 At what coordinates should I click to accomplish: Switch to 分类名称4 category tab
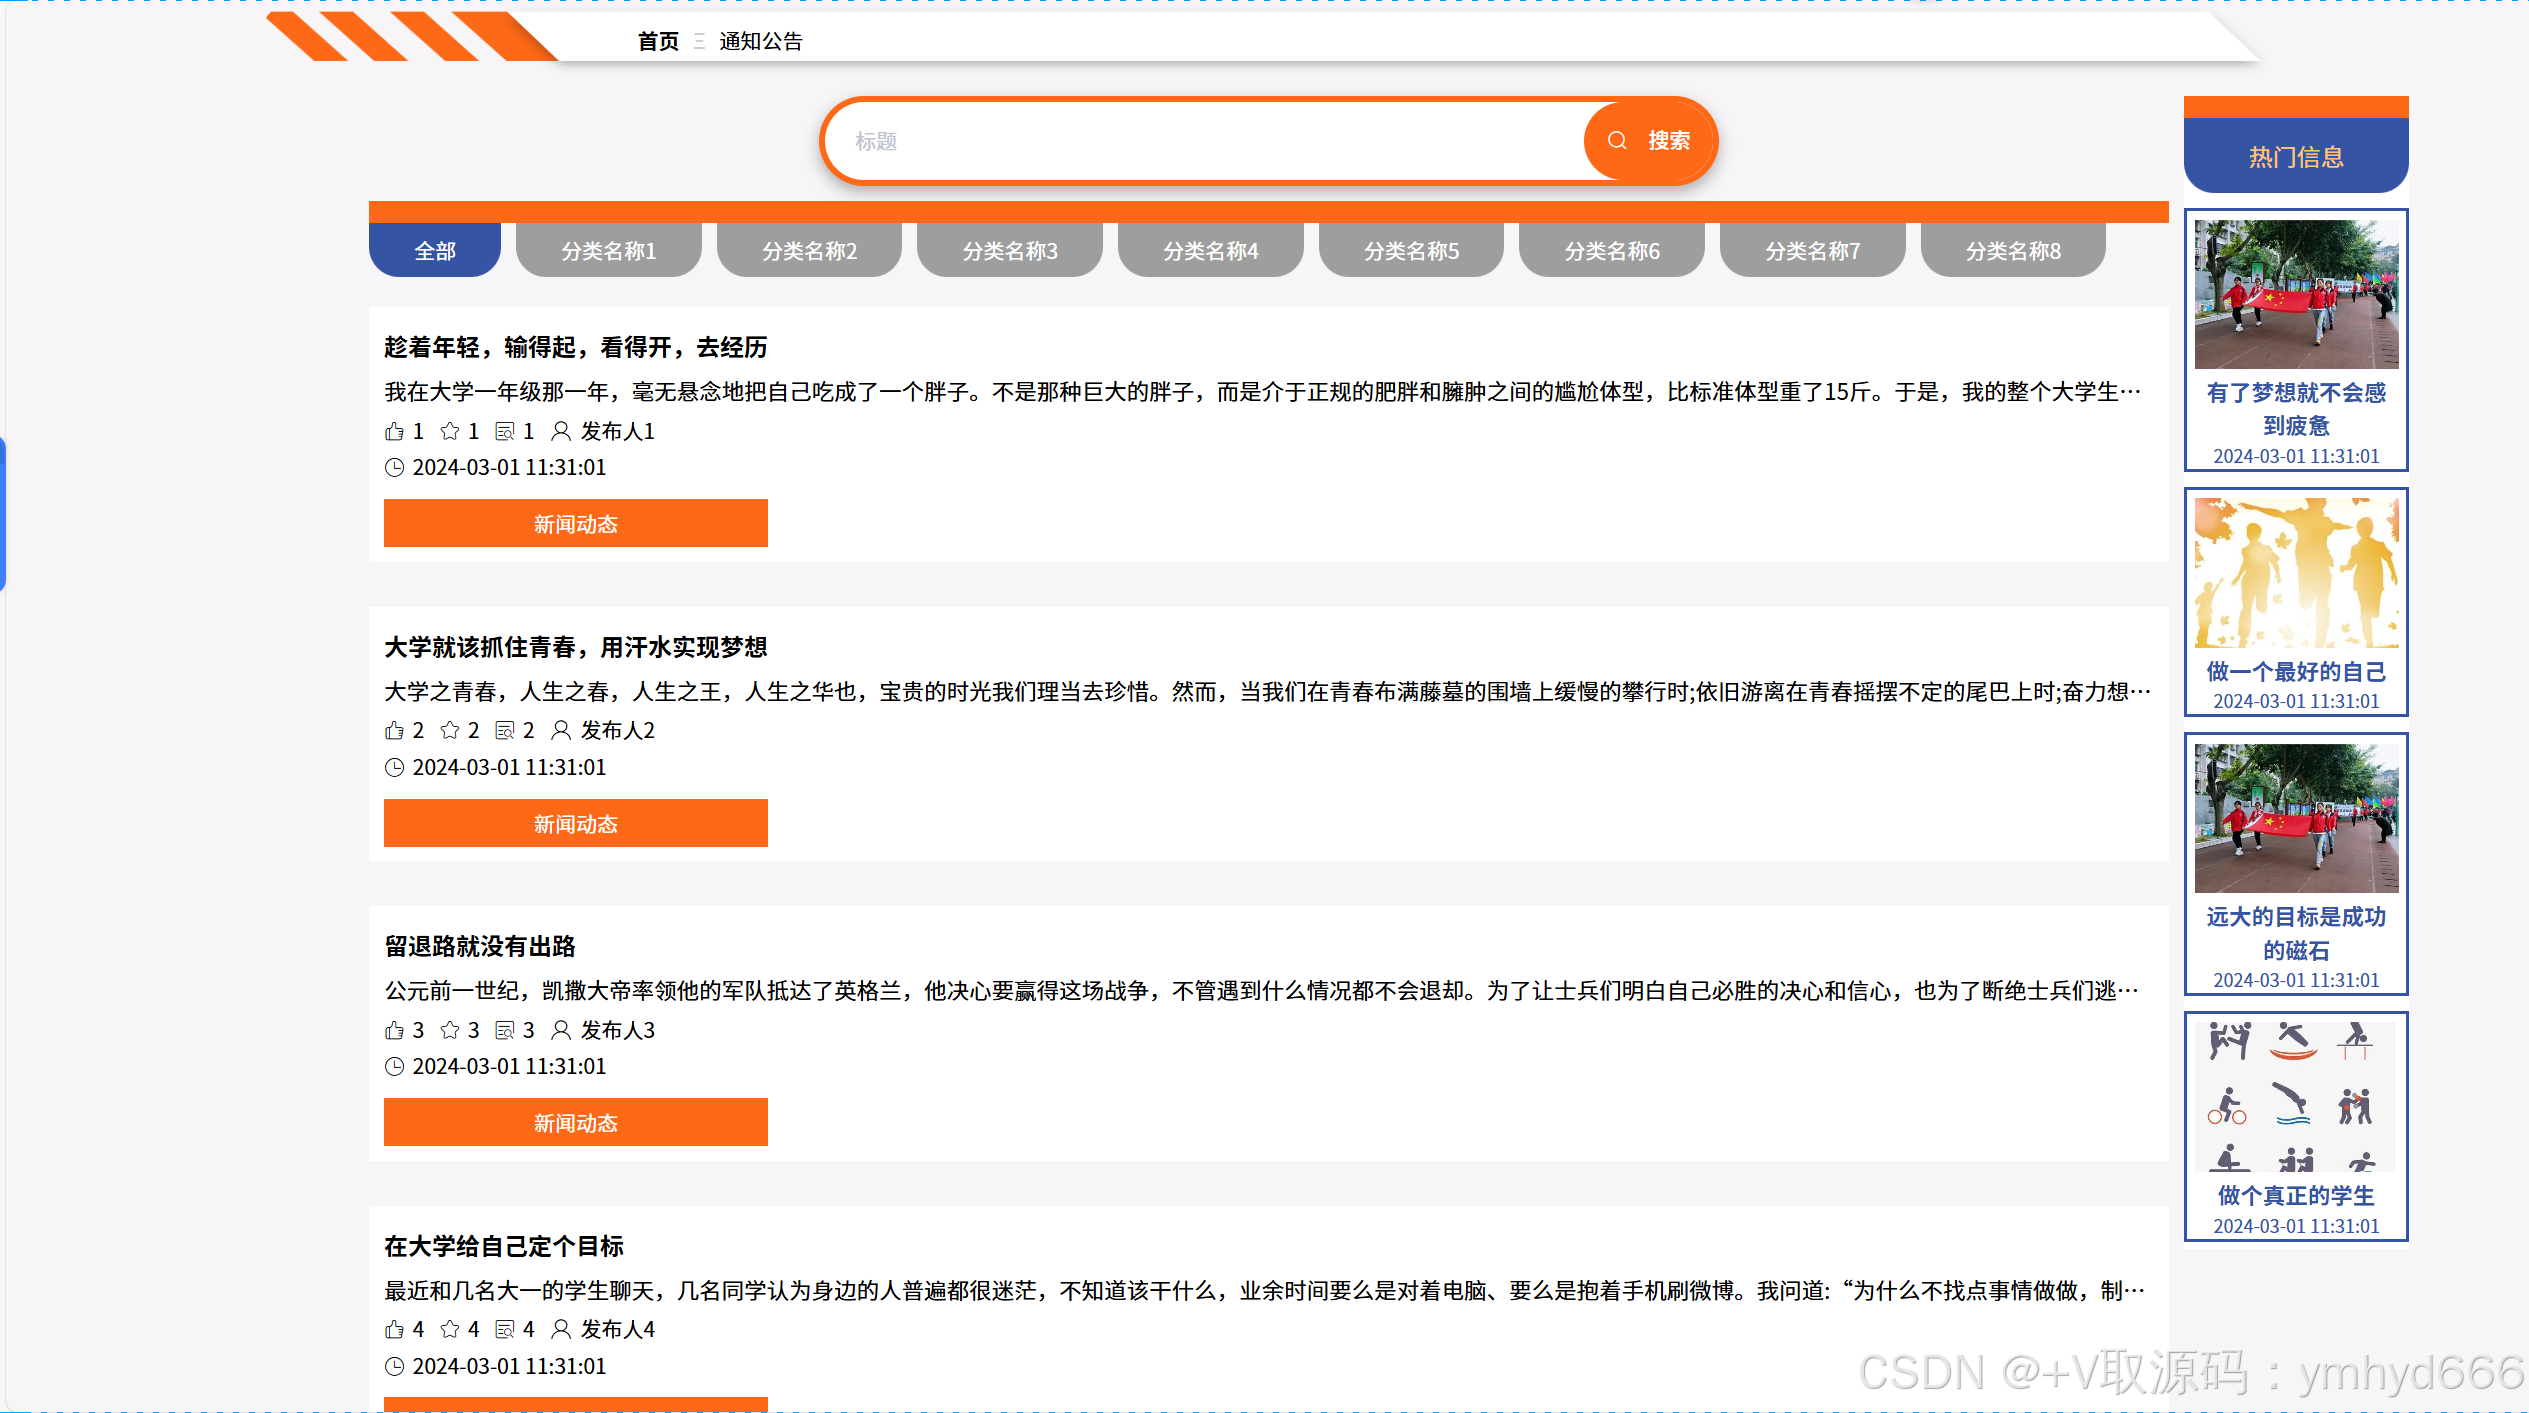tap(1210, 251)
